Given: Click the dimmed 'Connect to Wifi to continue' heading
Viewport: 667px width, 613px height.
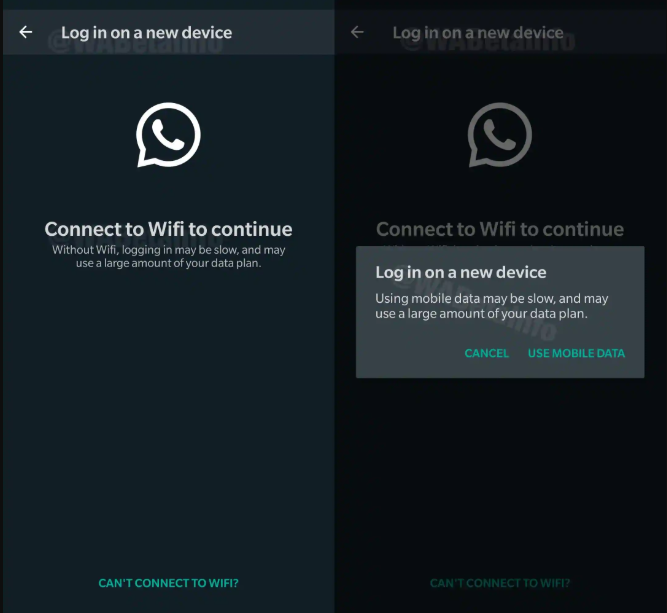Looking at the screenshot, I should pyautogui.click(x=500, y=229).
